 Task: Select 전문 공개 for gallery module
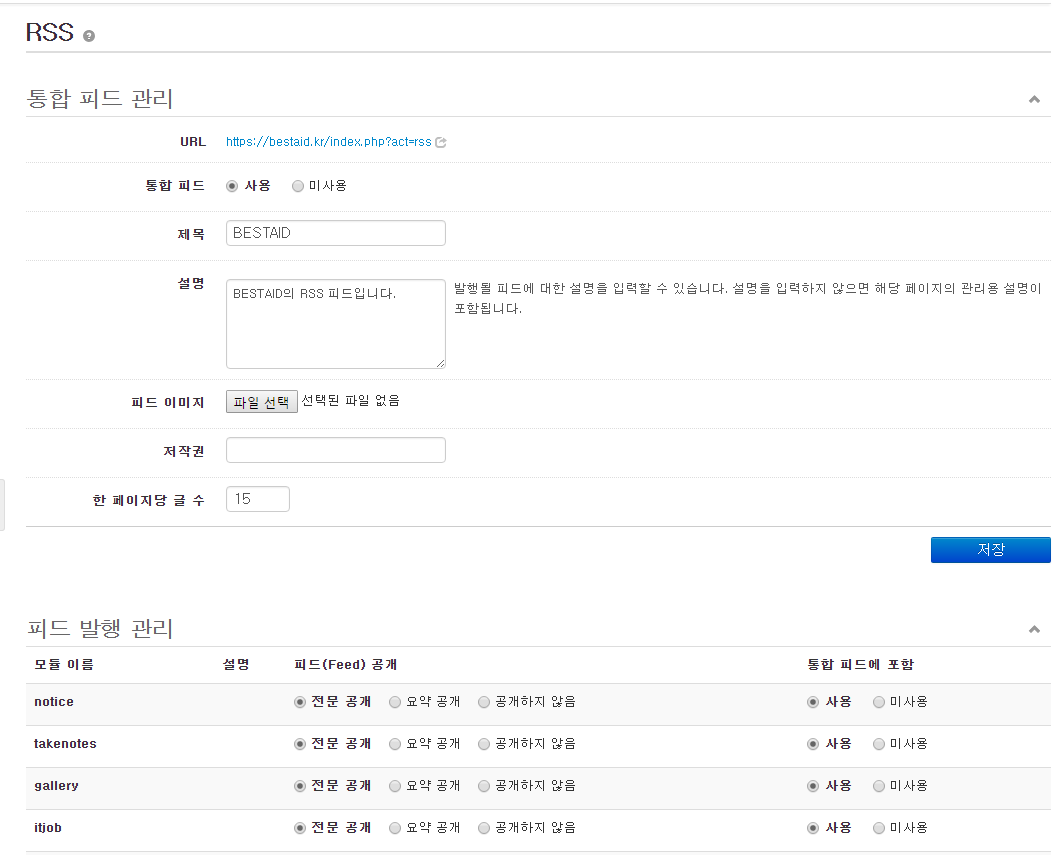click(x=300, y=786)
